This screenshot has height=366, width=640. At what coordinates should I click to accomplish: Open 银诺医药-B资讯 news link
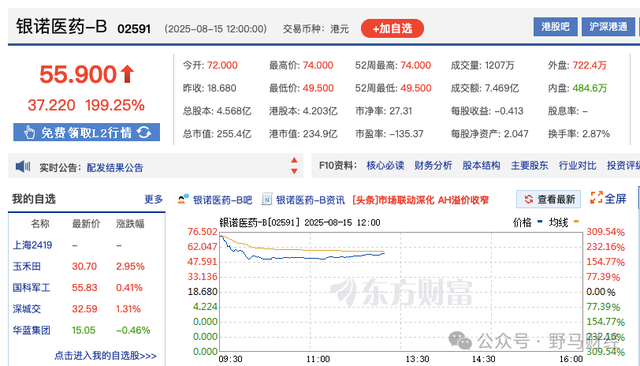click(x=310, y=200)
